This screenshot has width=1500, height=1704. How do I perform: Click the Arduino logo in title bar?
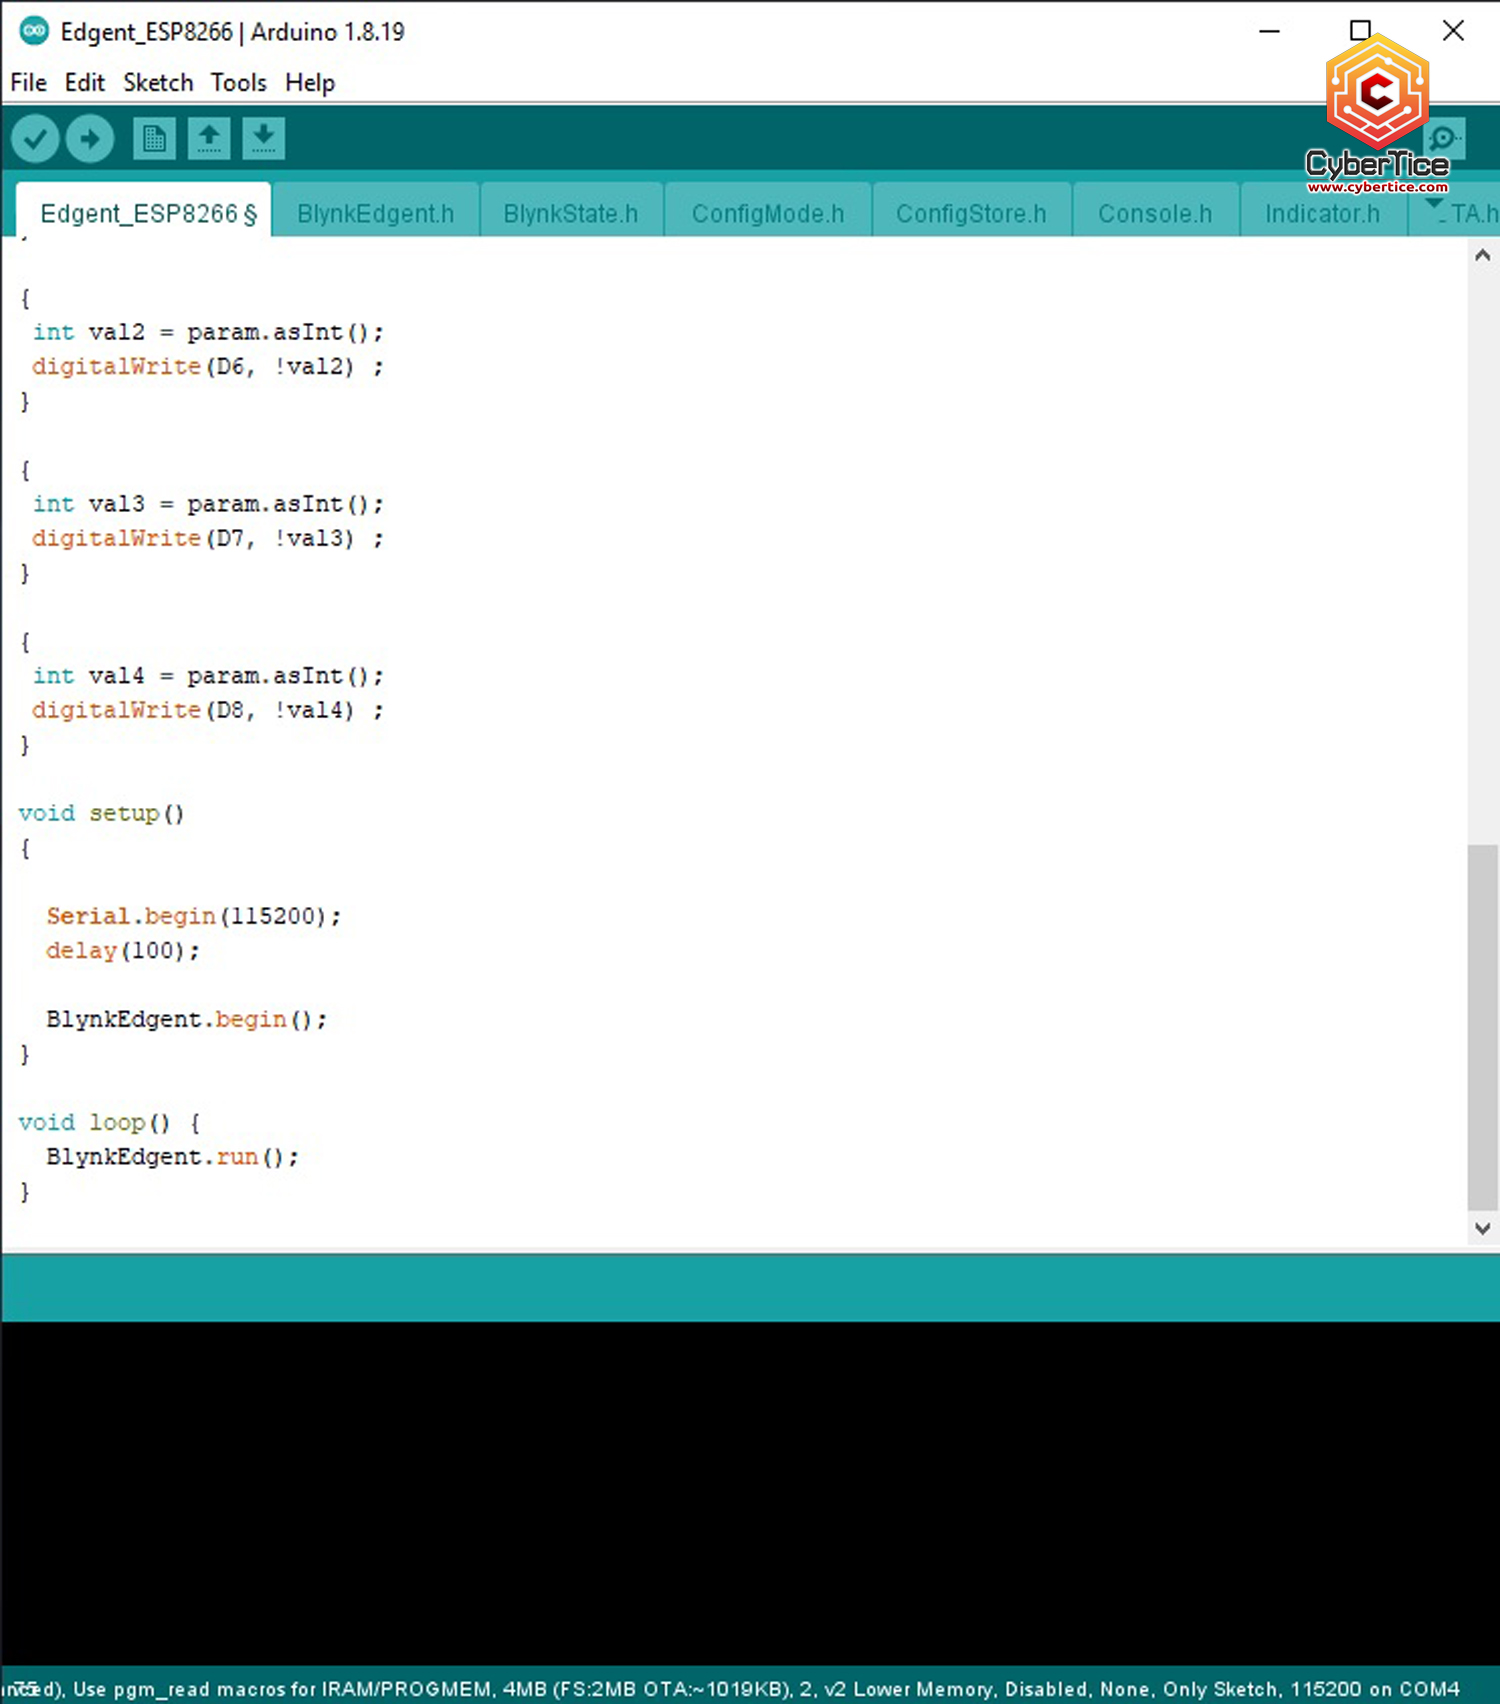point(34,31)
